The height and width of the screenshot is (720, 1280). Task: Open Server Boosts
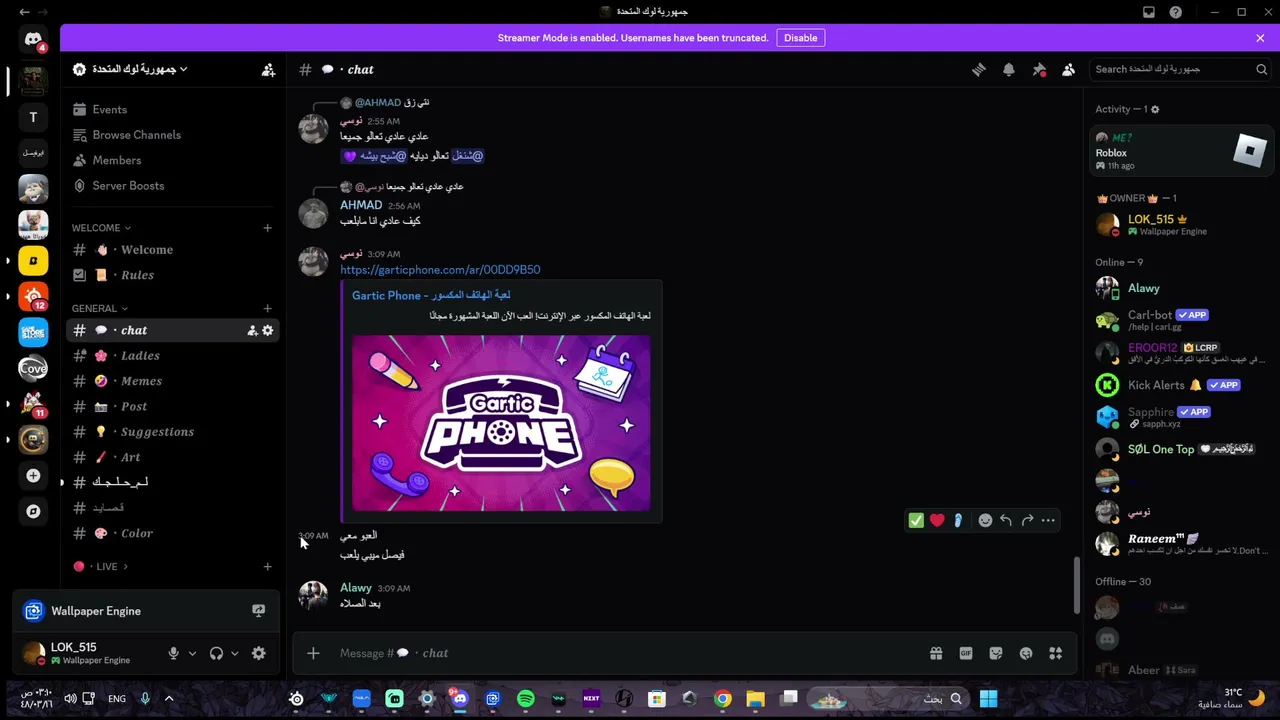(173, 186)
